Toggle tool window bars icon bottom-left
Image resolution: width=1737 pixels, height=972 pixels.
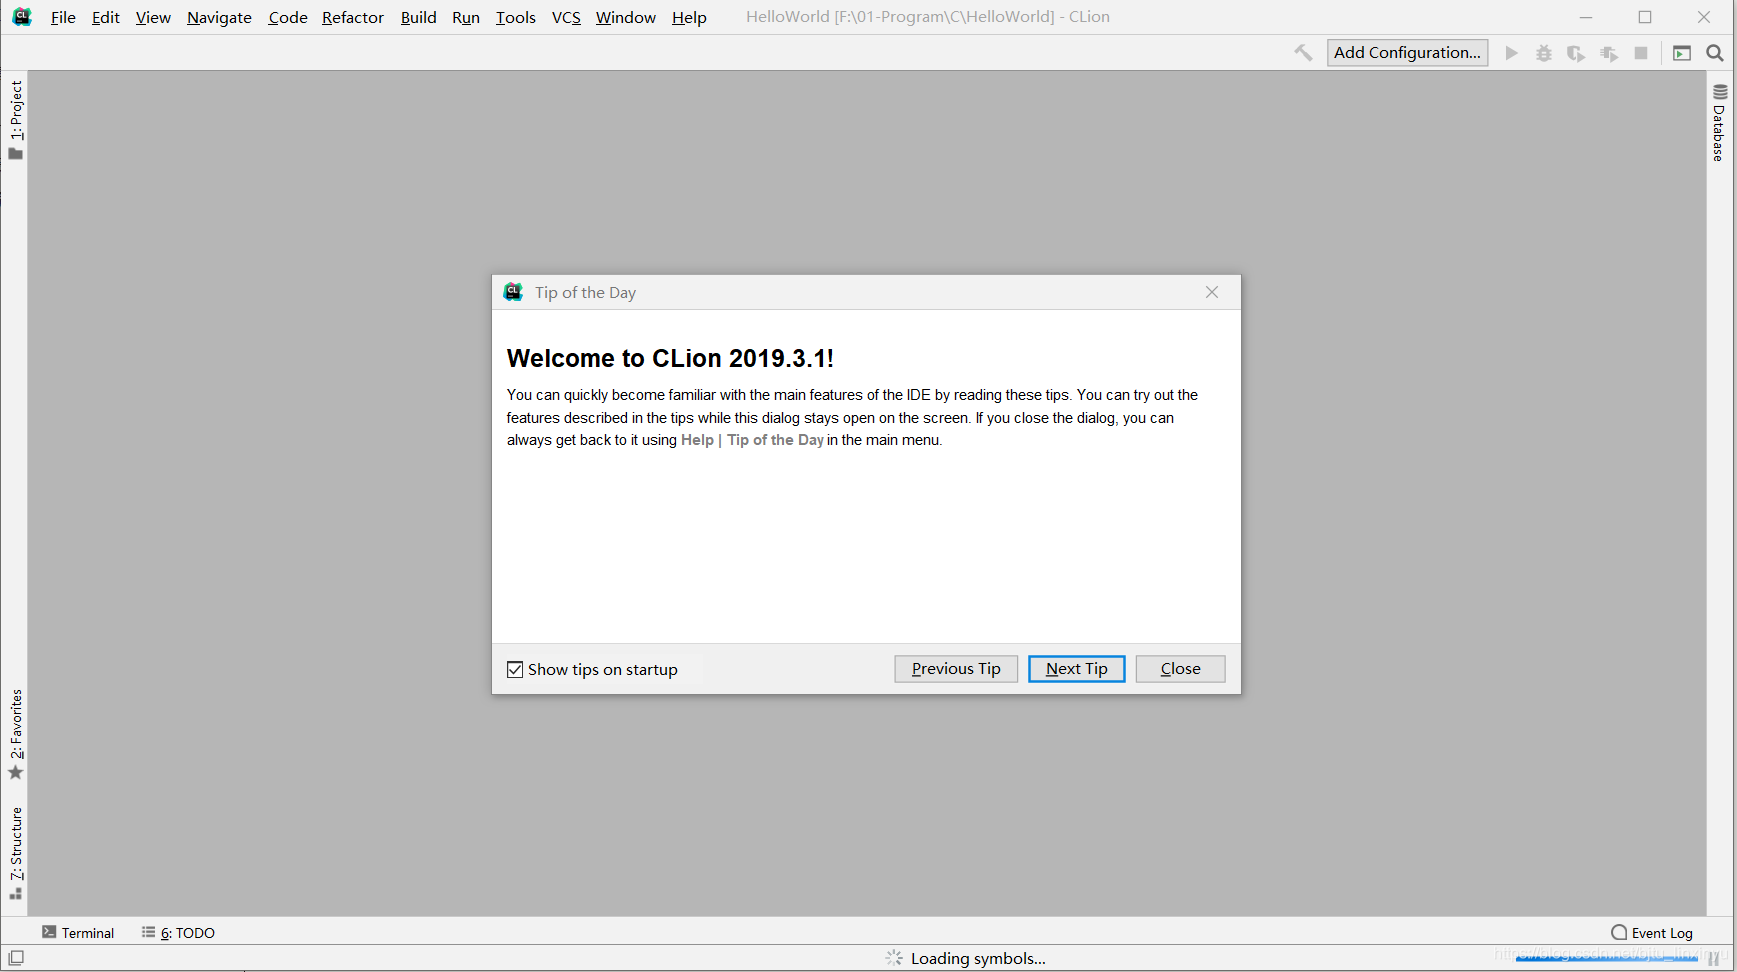point(16,958)
